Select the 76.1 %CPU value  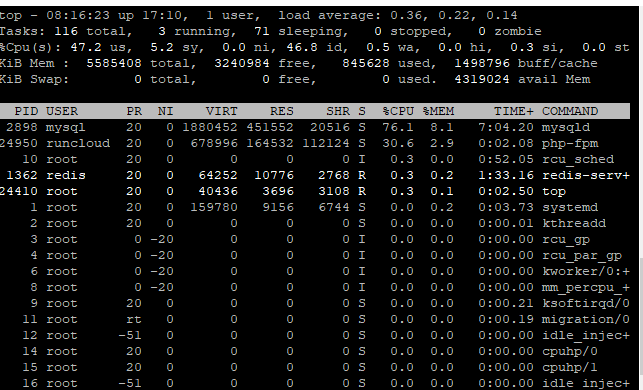tap(398, 128)
